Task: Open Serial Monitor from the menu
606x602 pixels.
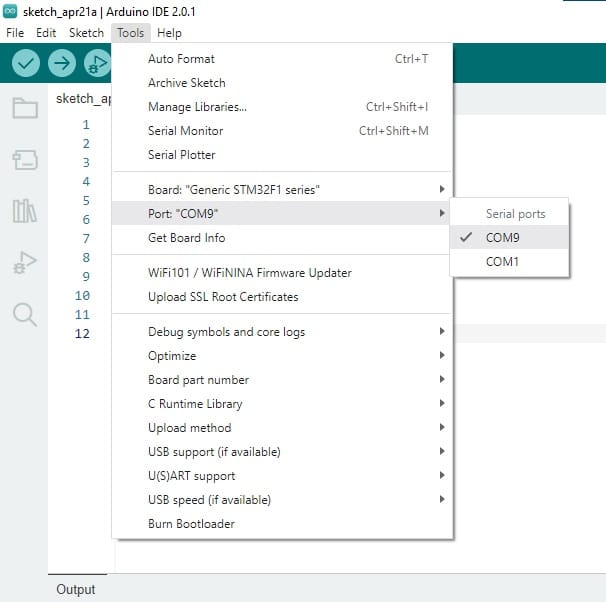Action: click(282, 131)
